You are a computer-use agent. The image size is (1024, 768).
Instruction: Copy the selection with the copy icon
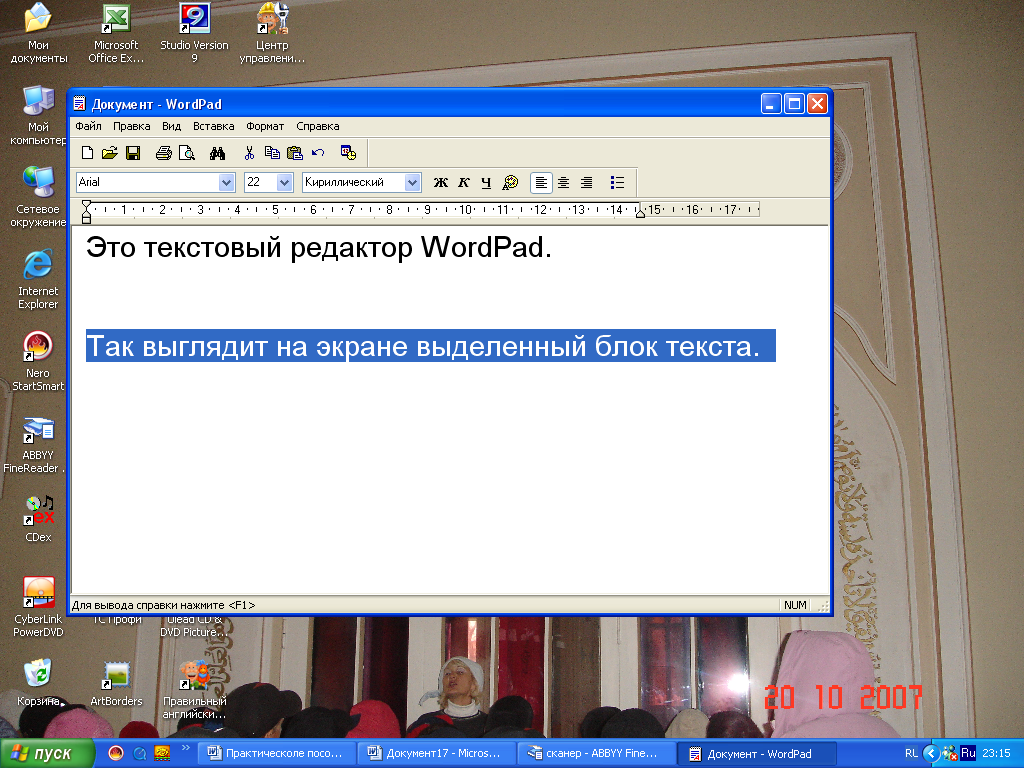point(272,153)
